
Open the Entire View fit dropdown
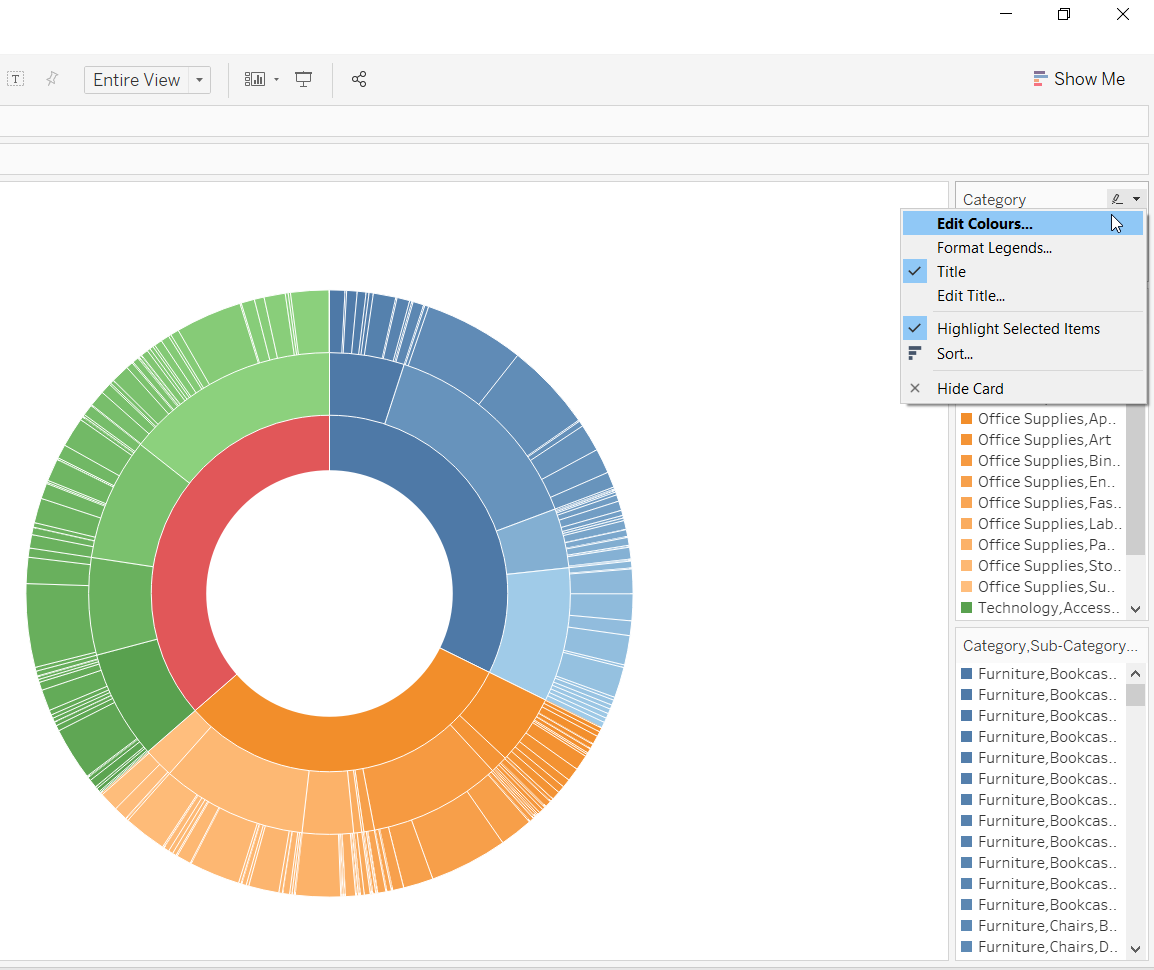coord(199,79)
